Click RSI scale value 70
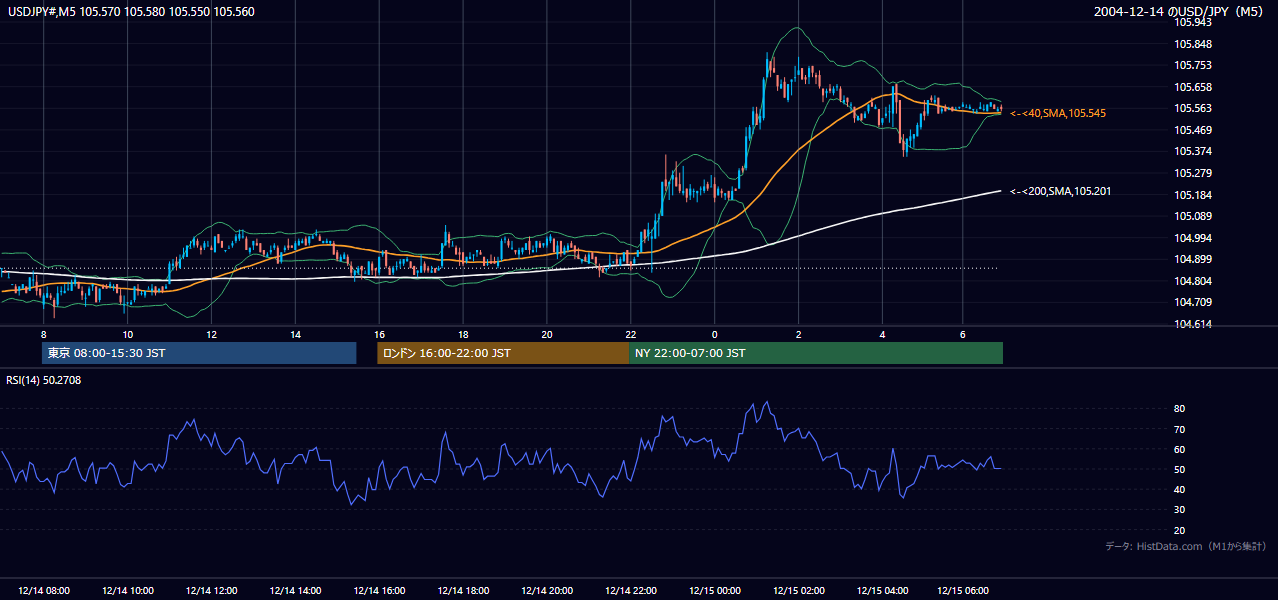This screenshot has width=1278, height=600. 1180,429
